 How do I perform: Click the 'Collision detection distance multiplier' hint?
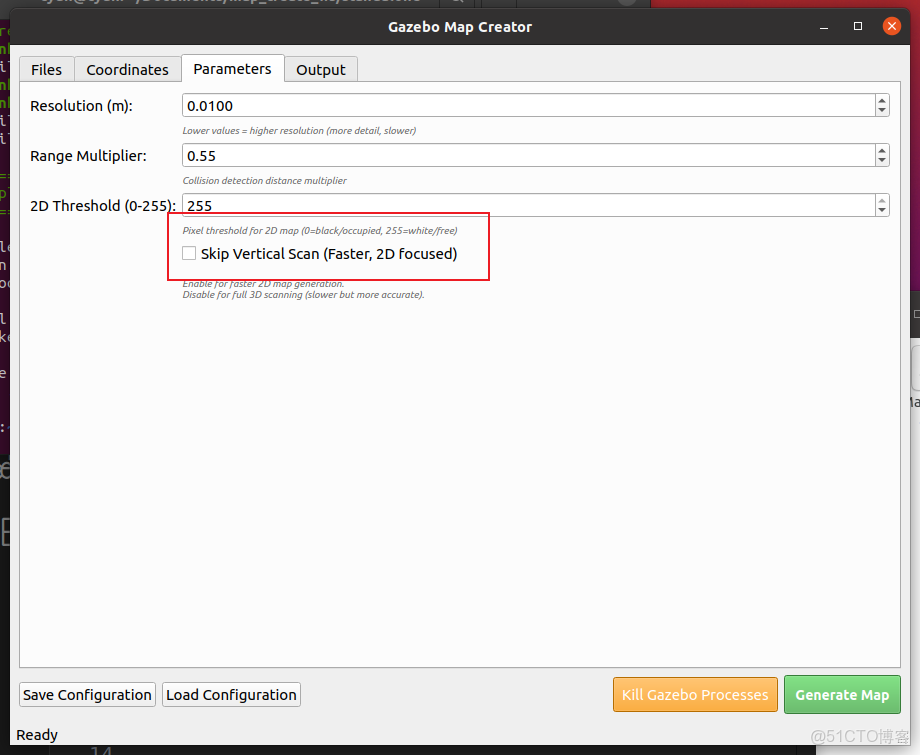(264, 181)
